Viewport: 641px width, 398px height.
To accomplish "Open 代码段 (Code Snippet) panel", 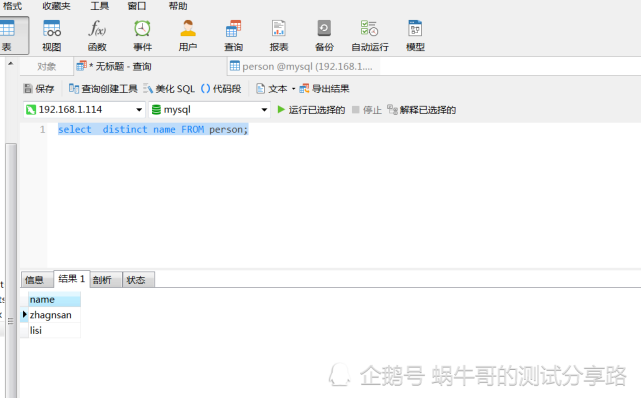I will click(x=221, y=89).
